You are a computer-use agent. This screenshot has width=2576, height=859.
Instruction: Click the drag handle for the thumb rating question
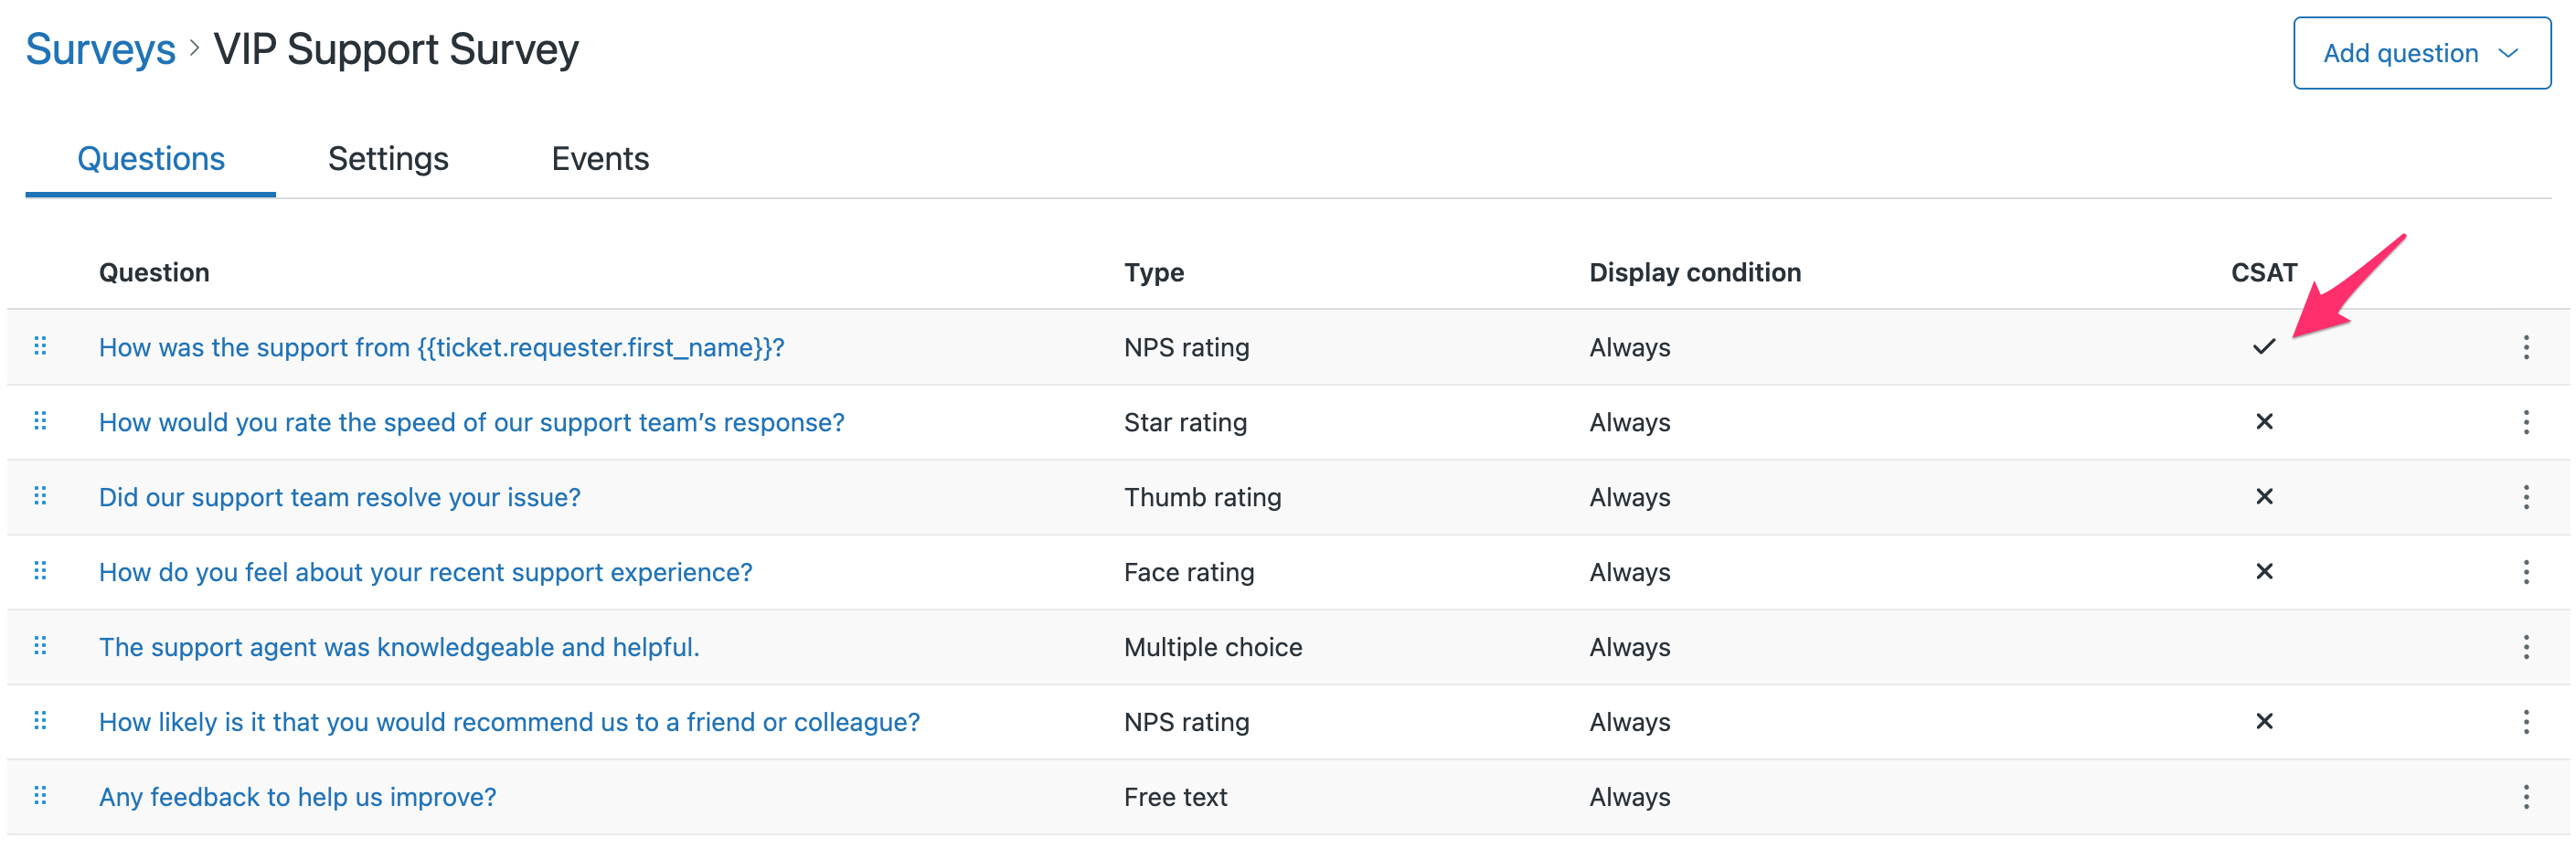(x=41, y=497)
